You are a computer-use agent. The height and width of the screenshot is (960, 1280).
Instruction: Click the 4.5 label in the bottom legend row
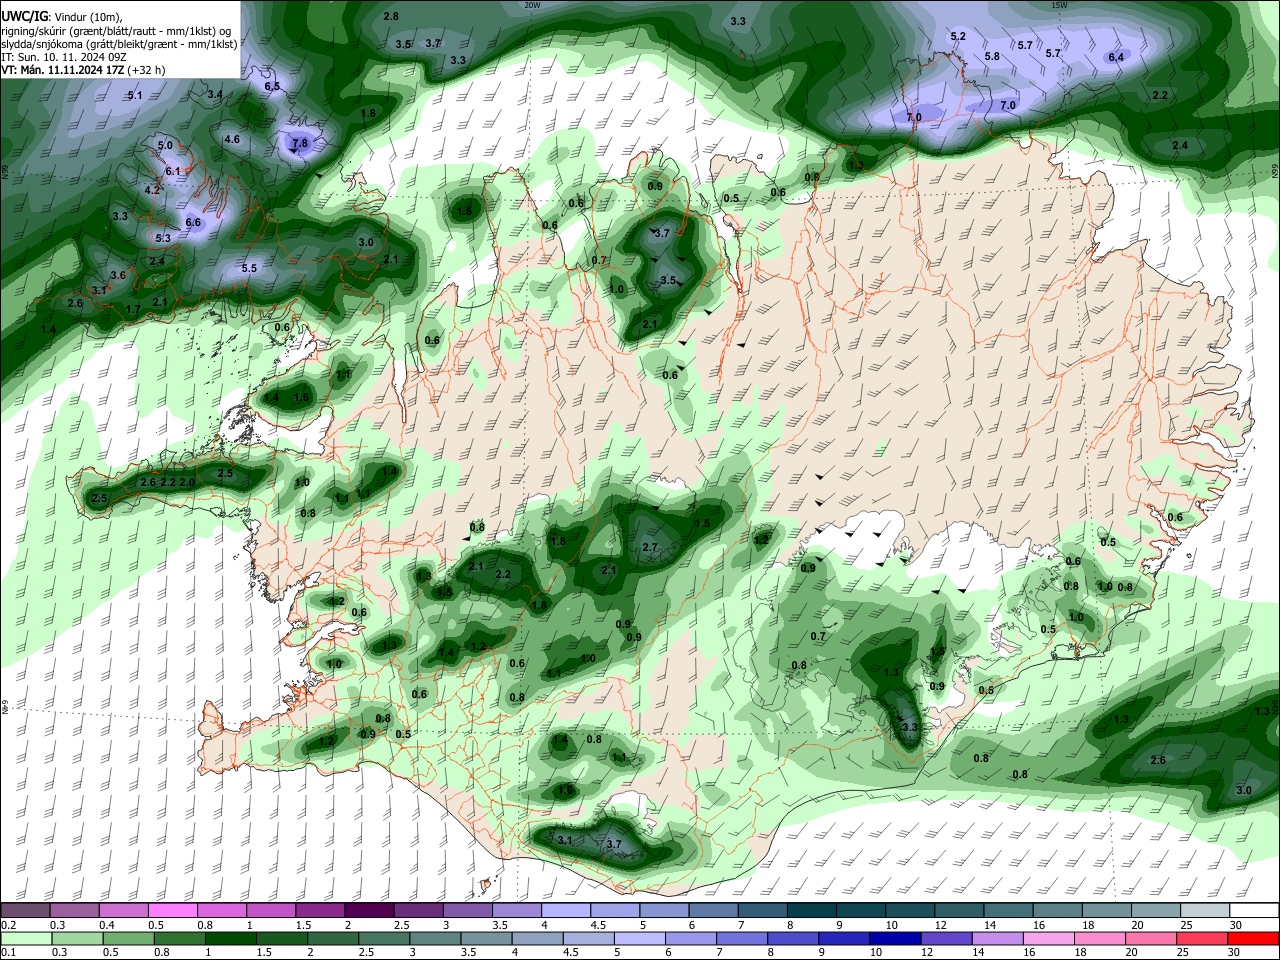coord(571,952)
